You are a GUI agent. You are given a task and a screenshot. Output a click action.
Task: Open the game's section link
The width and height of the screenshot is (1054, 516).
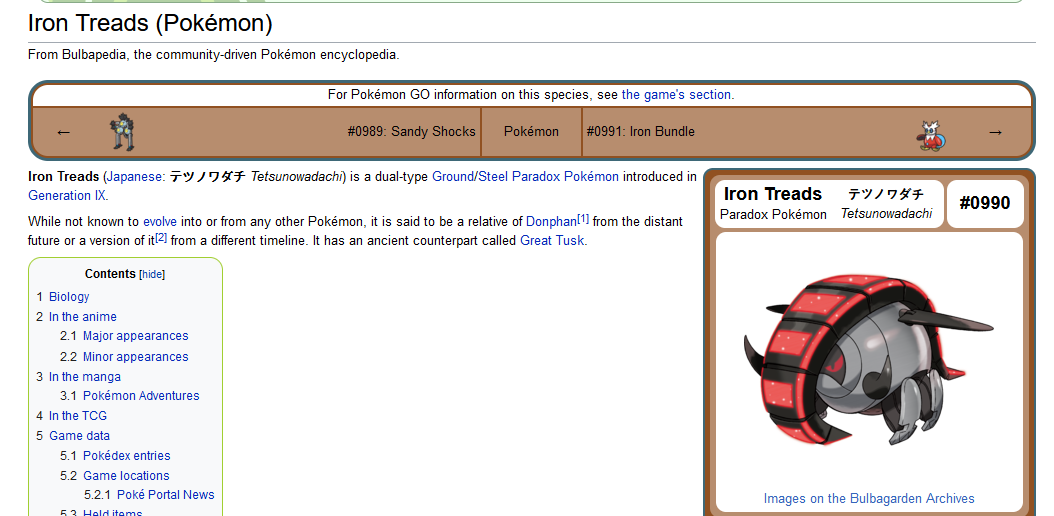click(x=676, y=95)
